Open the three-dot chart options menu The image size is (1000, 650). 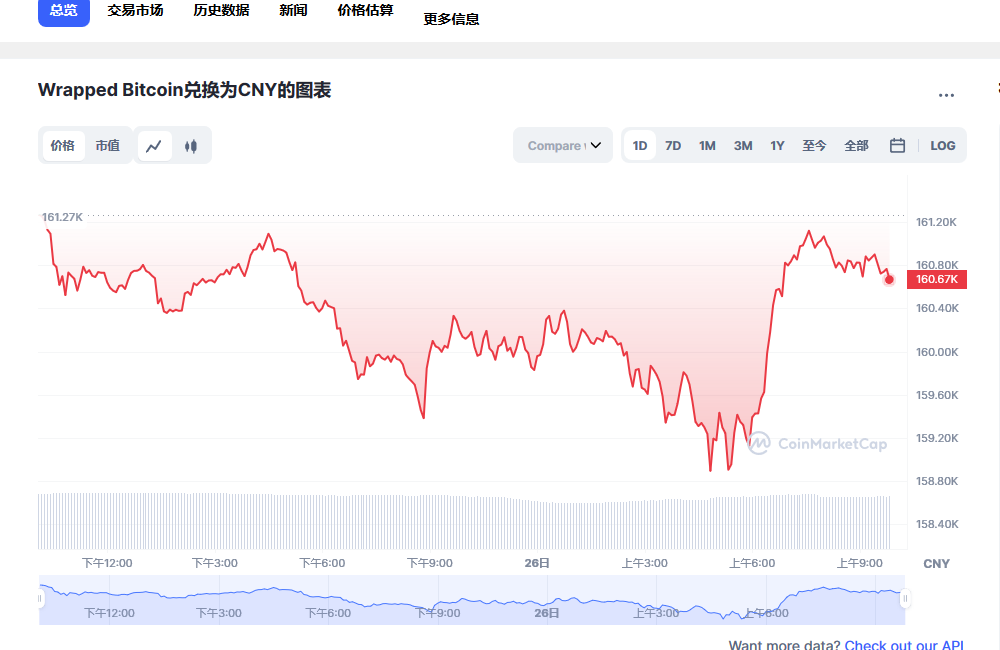point(946,95)
